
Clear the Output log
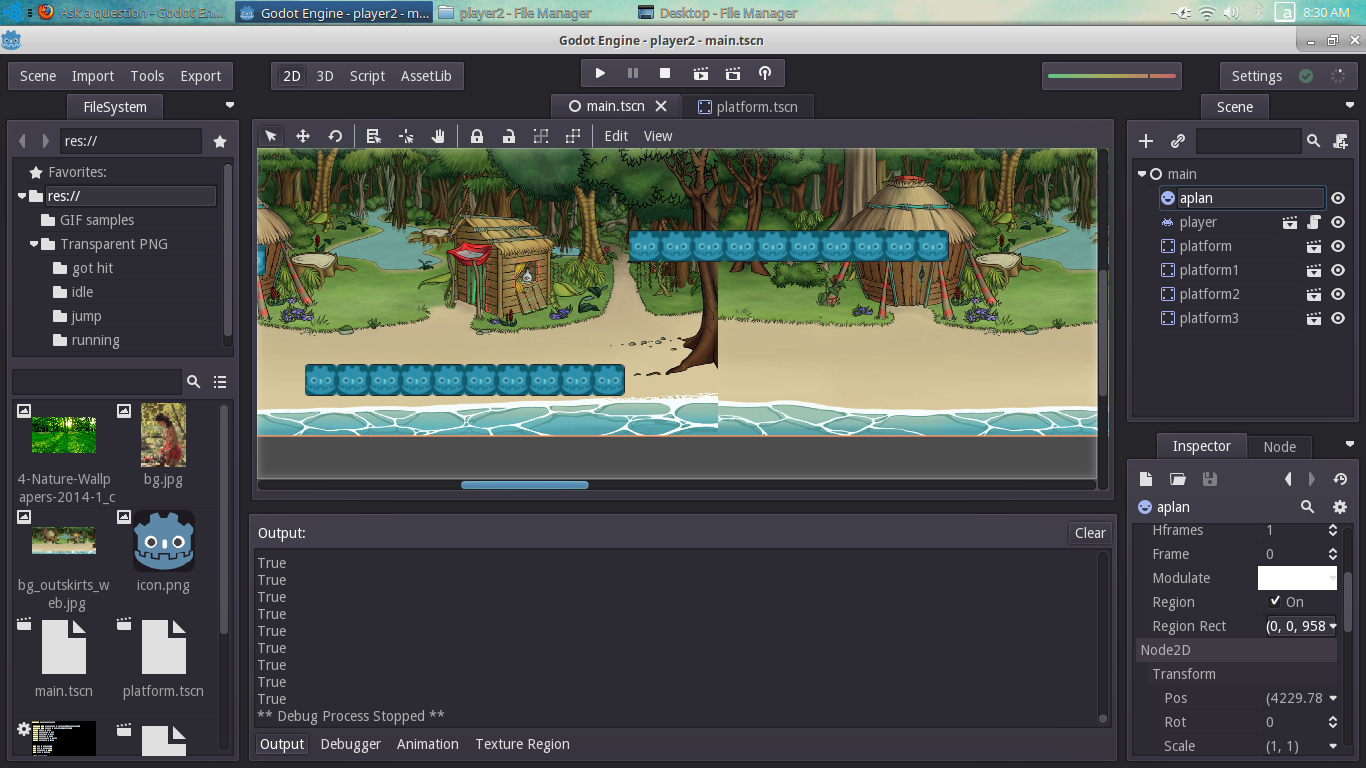coord(1089,533)
